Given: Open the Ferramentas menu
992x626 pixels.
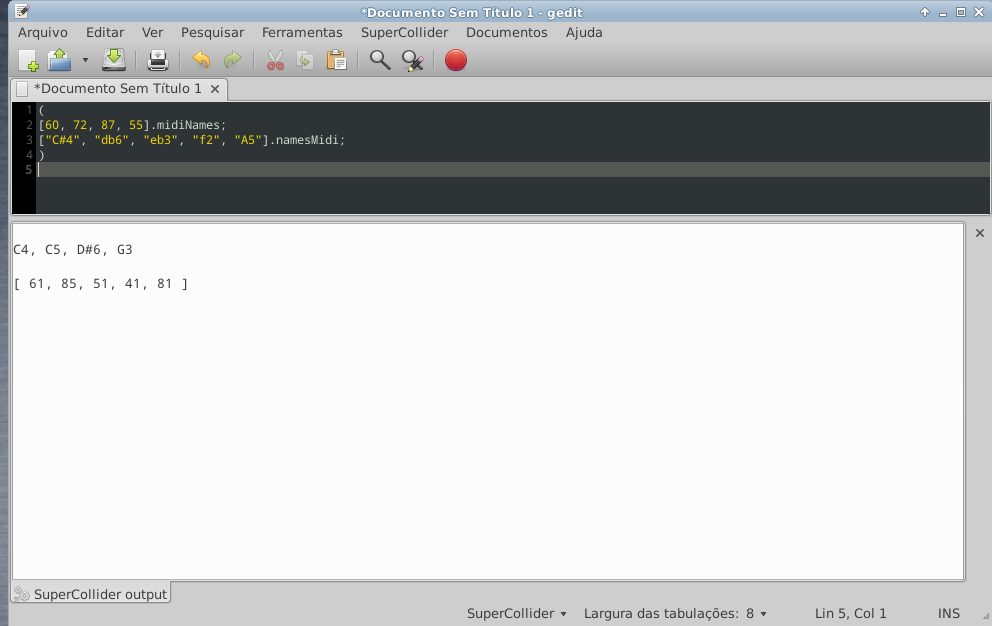Looking at the screenshot, I should pos(302,32).
